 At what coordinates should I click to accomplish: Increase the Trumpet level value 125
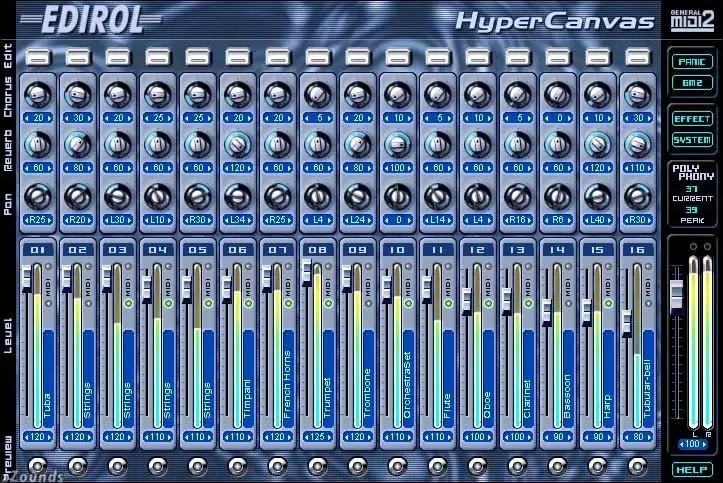pyautogui.click(x=329, y=437)
